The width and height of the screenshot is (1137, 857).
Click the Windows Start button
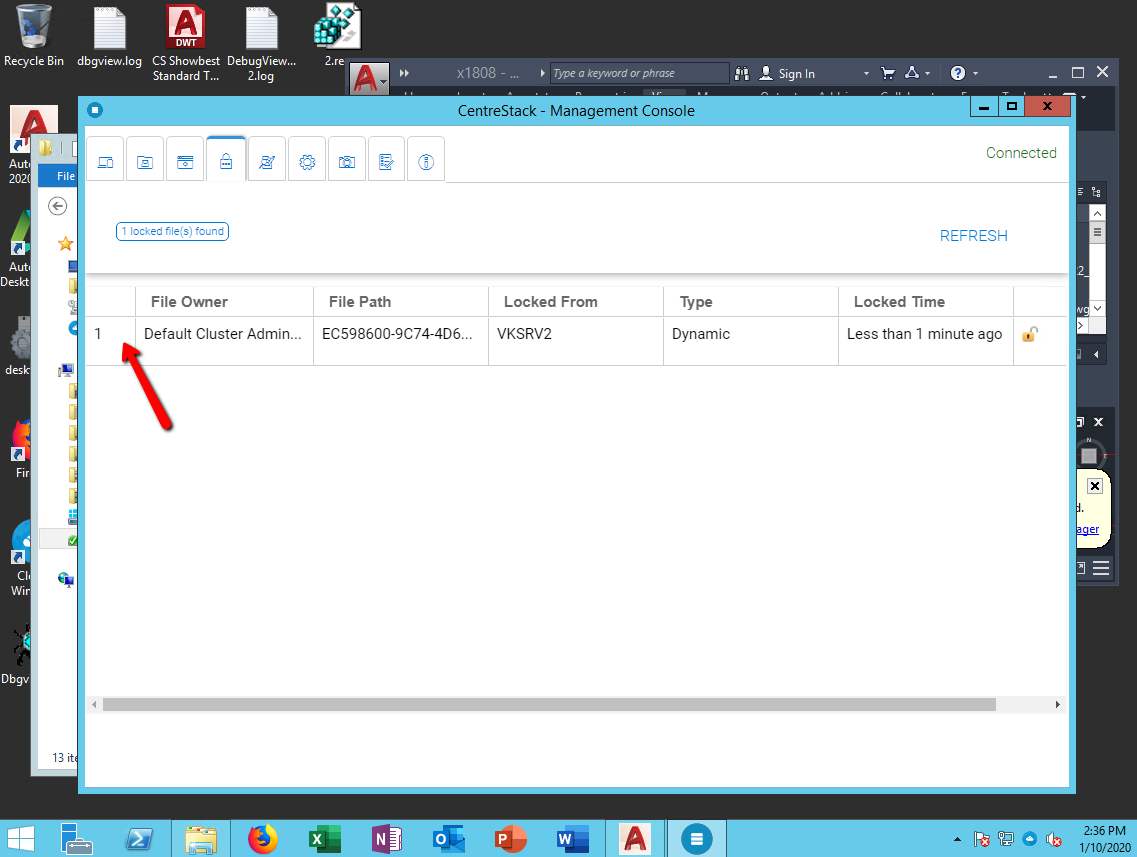coord(20,839)
